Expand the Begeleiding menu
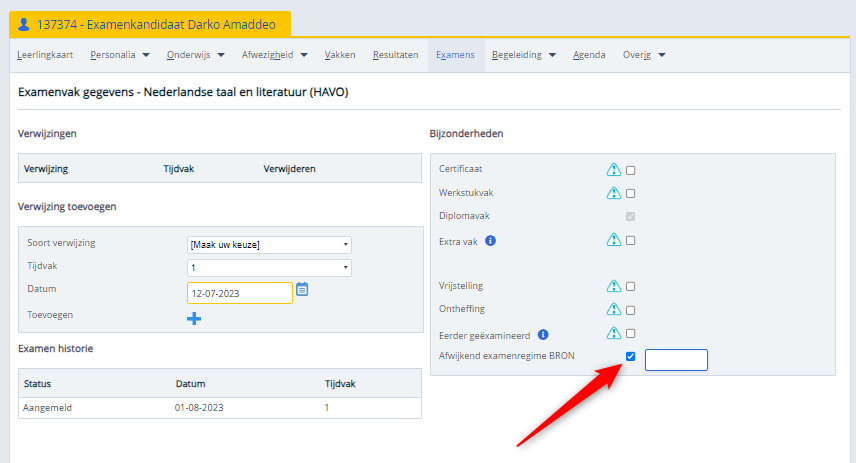Screen dimensions: 856x463 point(524,55)
